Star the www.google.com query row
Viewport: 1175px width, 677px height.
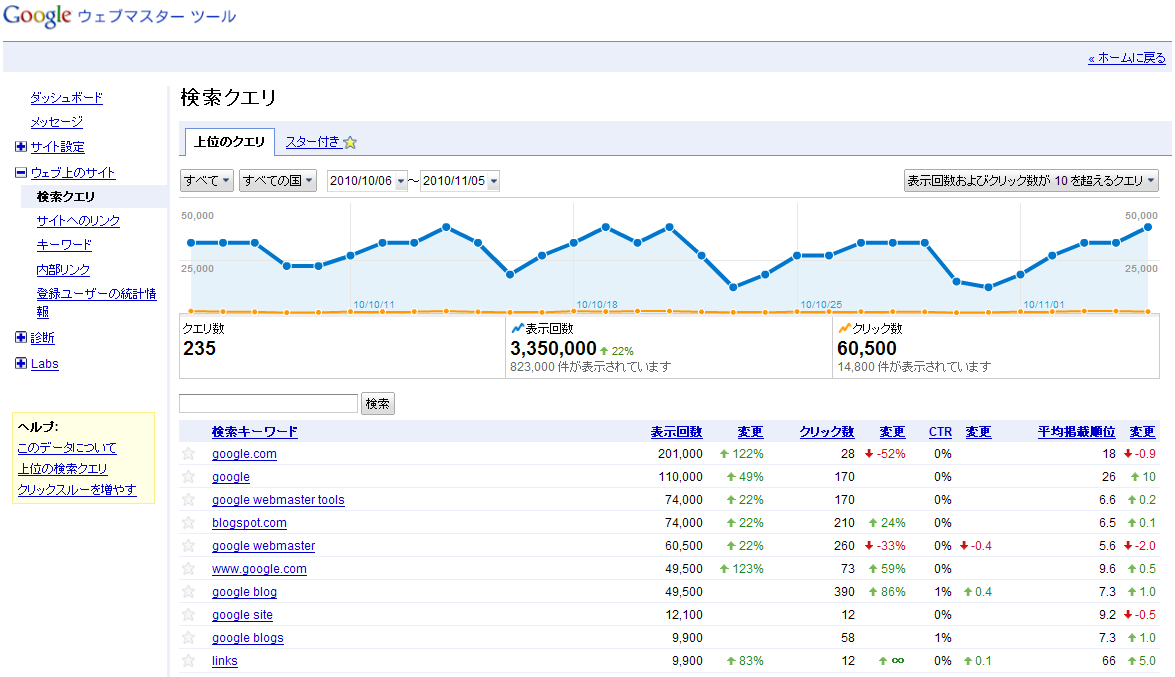point(188,568)
